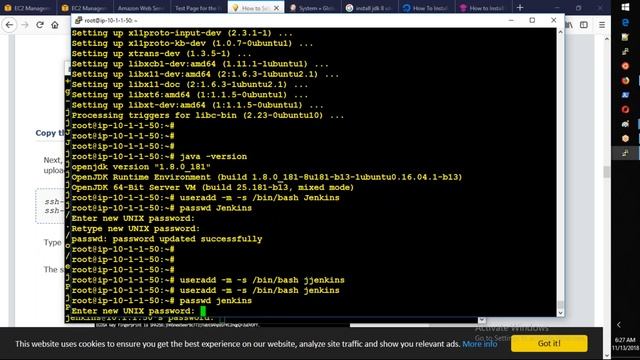Viewport: 640px width, 360px height.
Task: Click 'openjdk version "1.8.0_181"' output line
Action: pyautogui.click(x=141, y=167)
